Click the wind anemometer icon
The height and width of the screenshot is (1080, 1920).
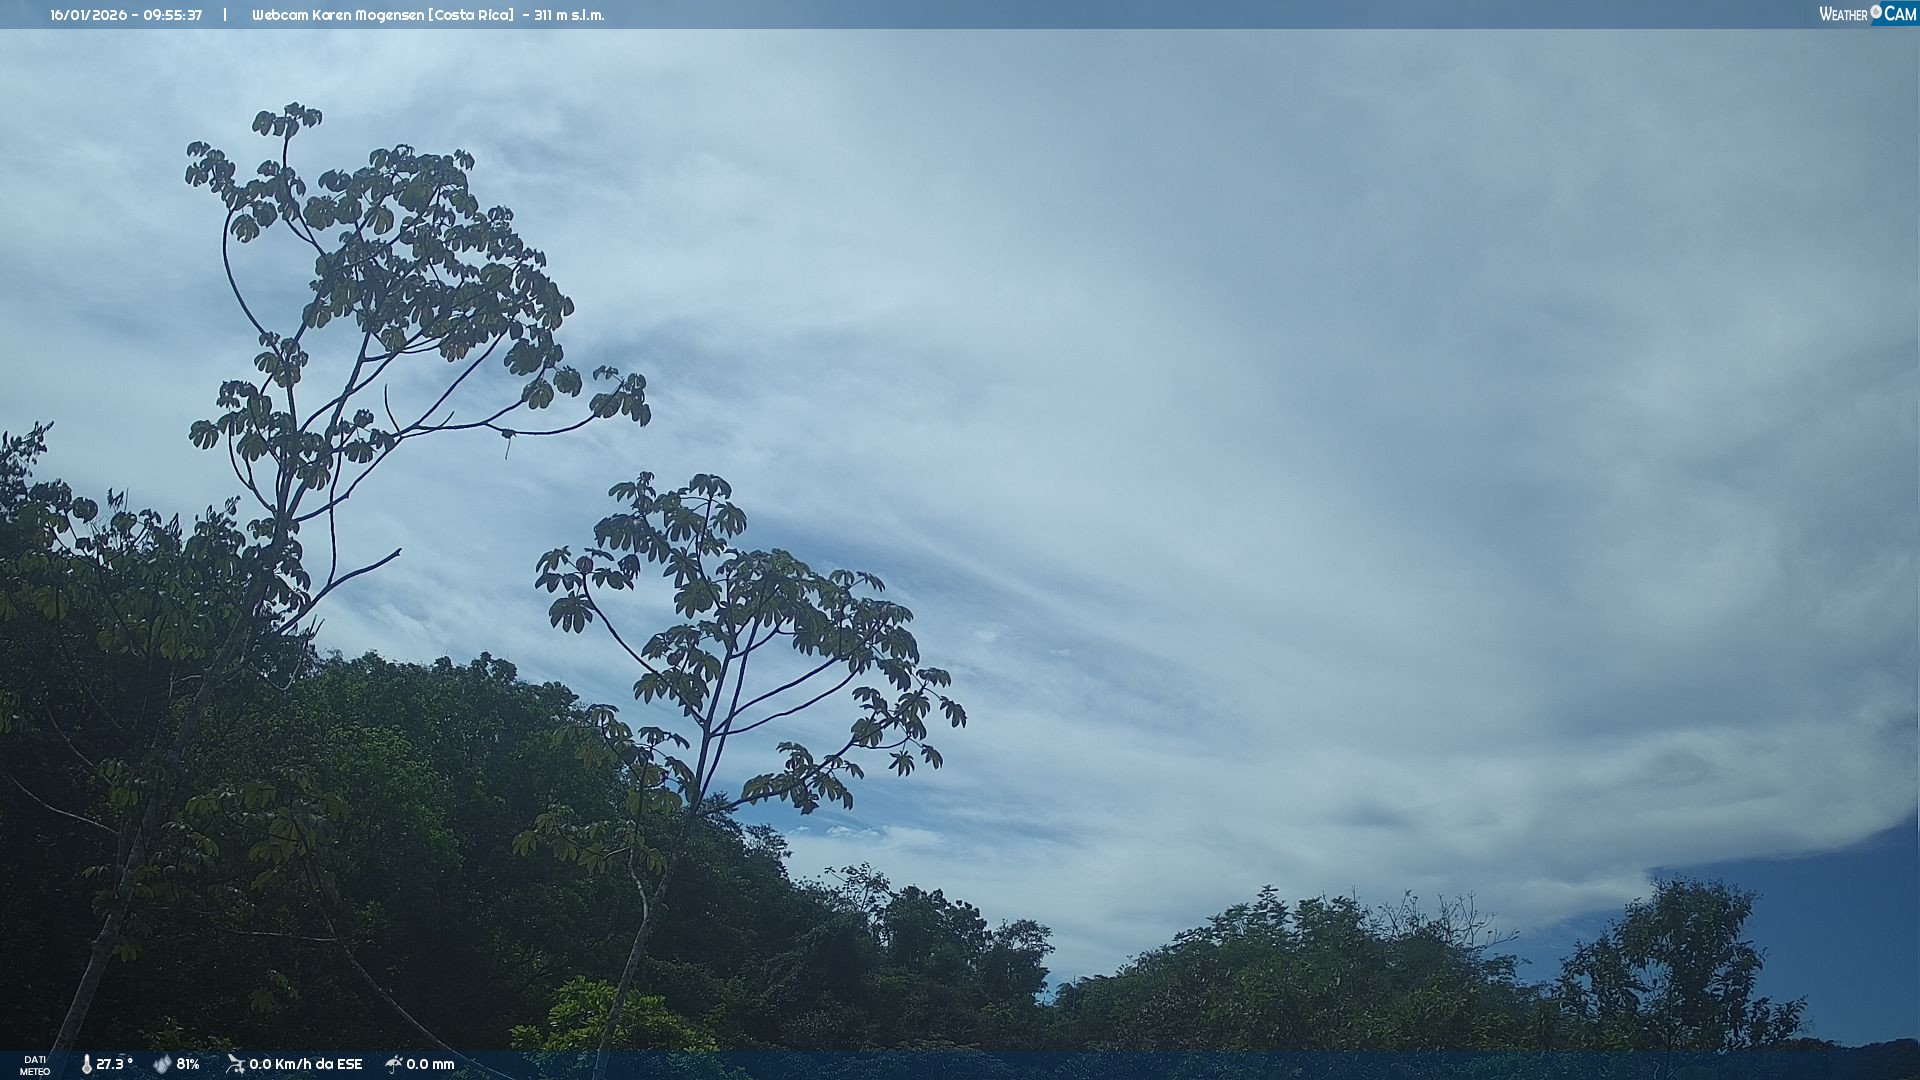pyautogui.click(x=235, y=1064)
